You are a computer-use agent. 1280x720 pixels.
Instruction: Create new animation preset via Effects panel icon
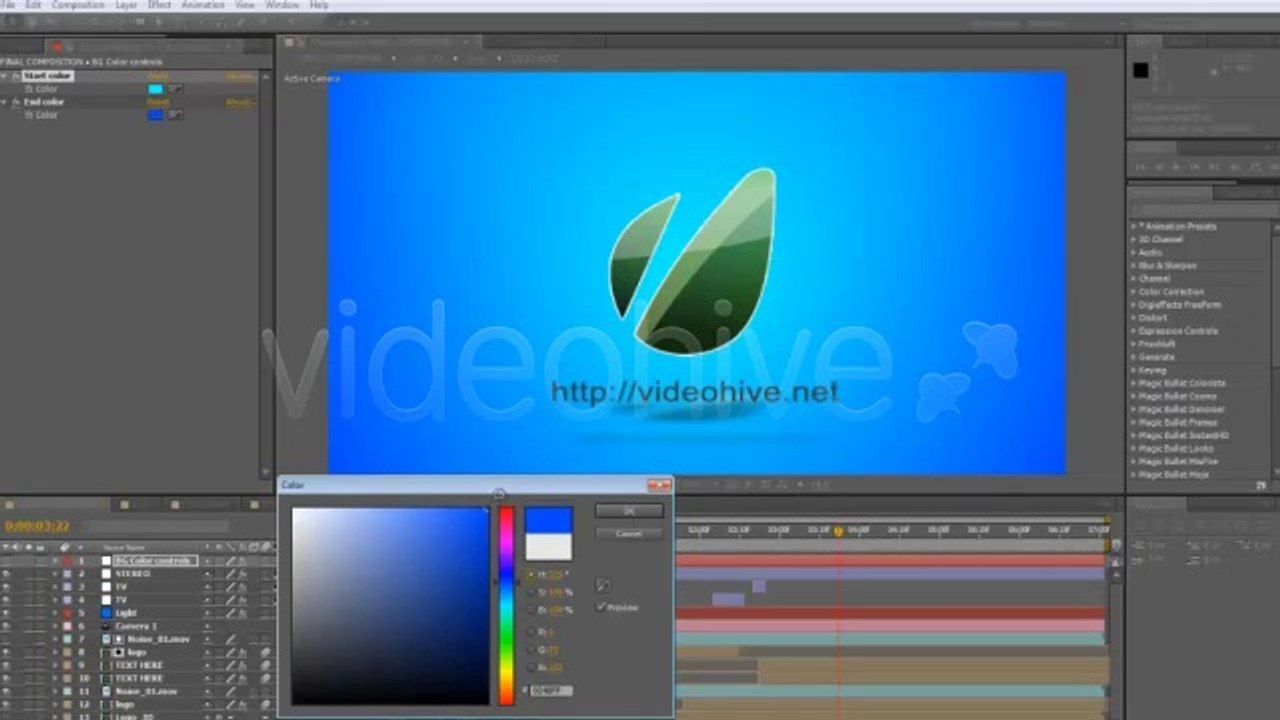click(1262, 485)
